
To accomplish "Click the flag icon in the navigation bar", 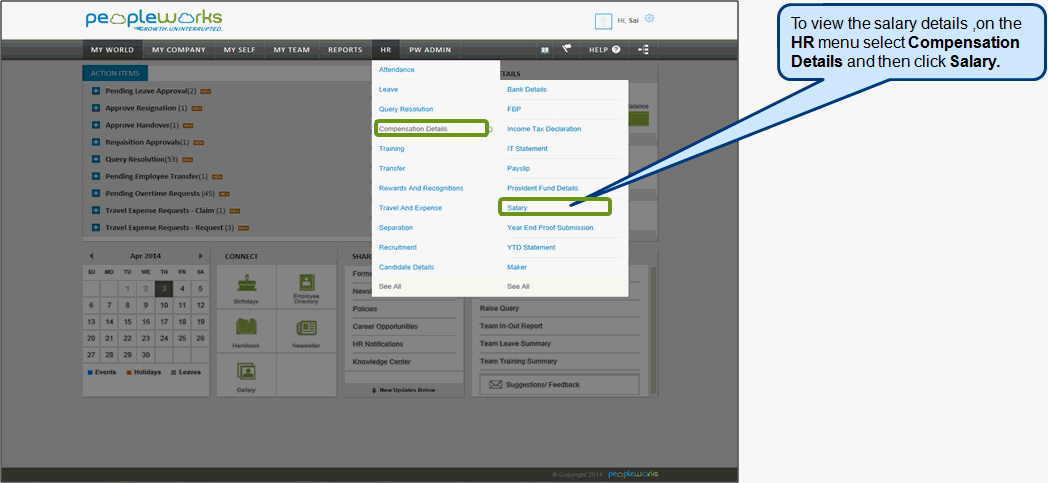I will pos(567,49).
